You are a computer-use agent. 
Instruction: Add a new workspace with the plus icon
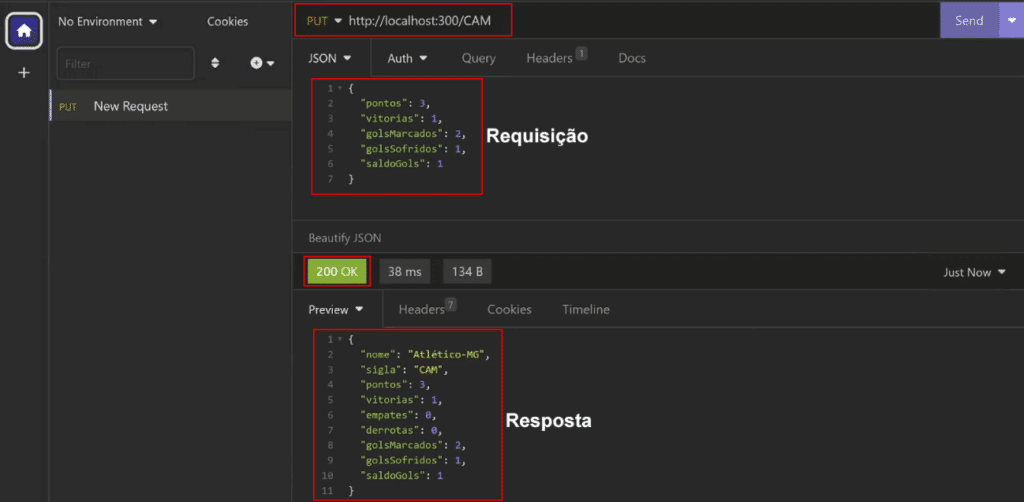pos(24,72)
